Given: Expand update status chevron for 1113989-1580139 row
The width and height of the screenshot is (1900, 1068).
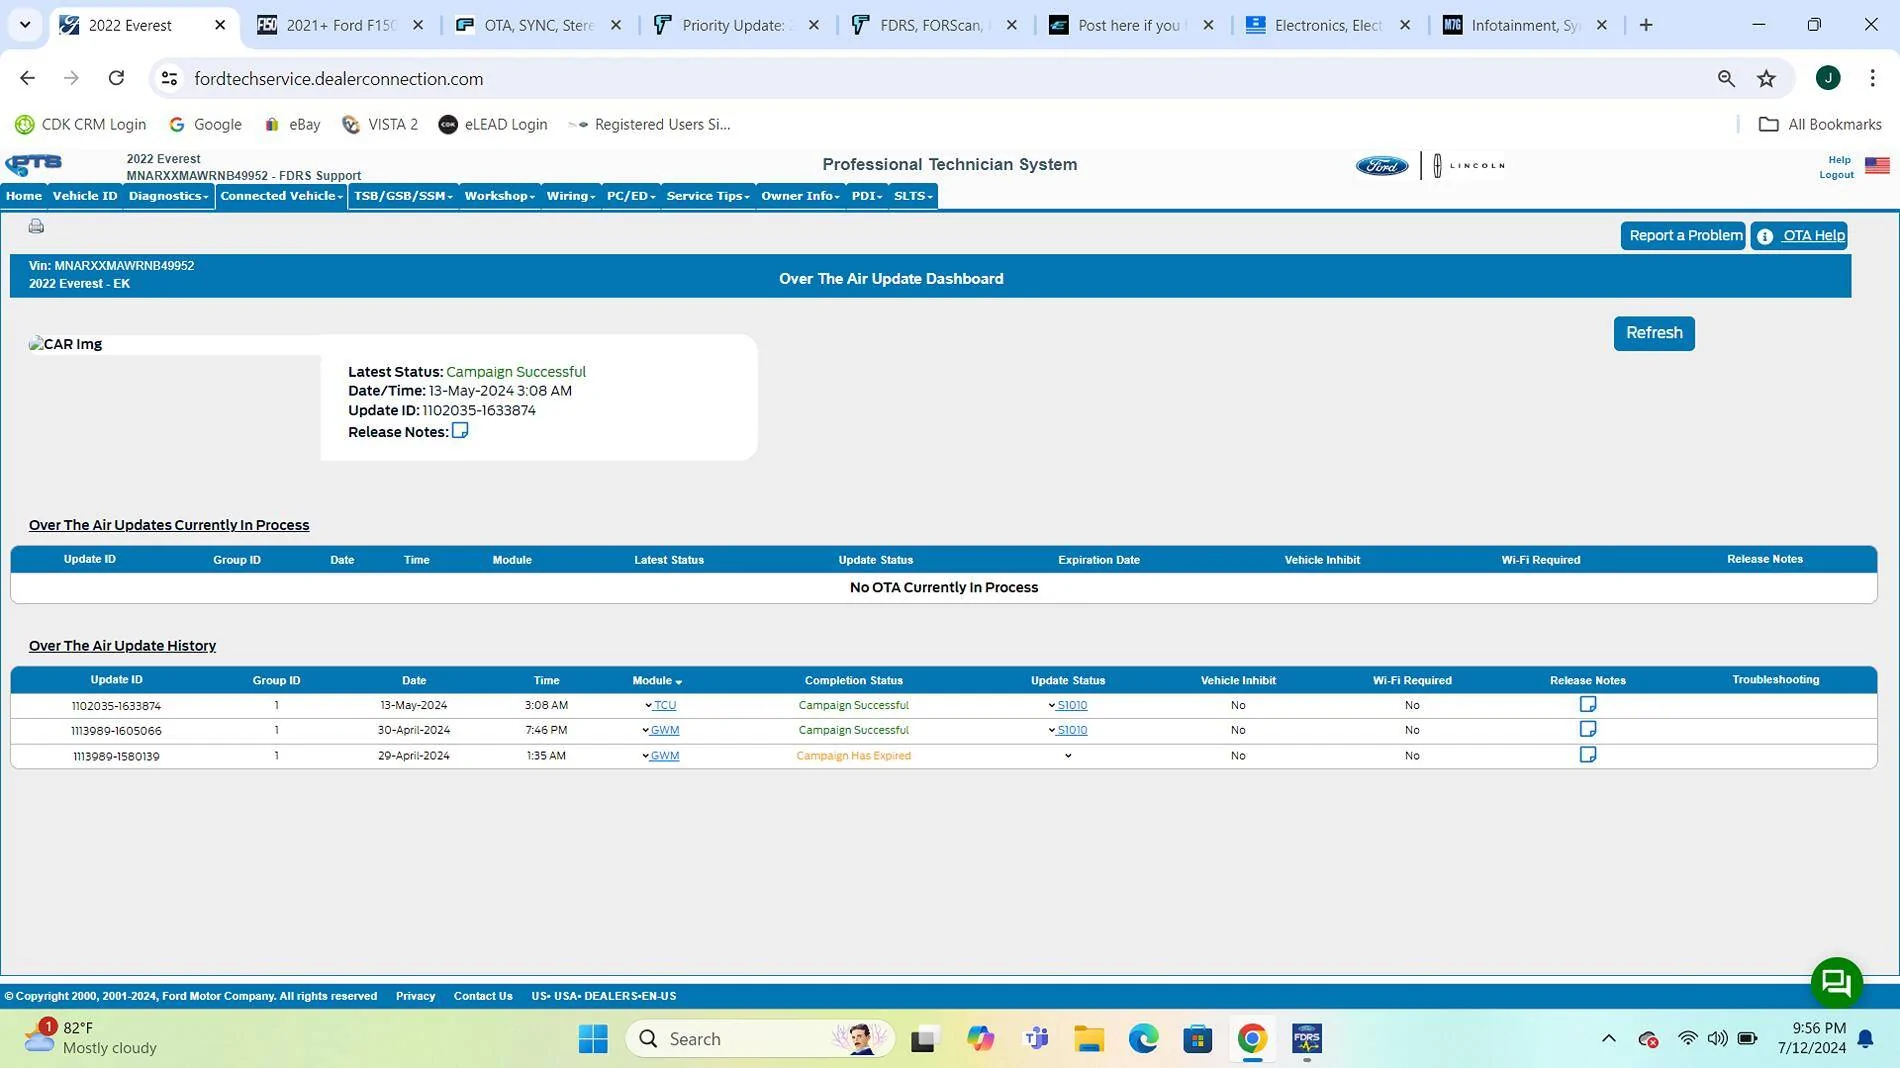Looking at the screenshot, I should 1068,756.
